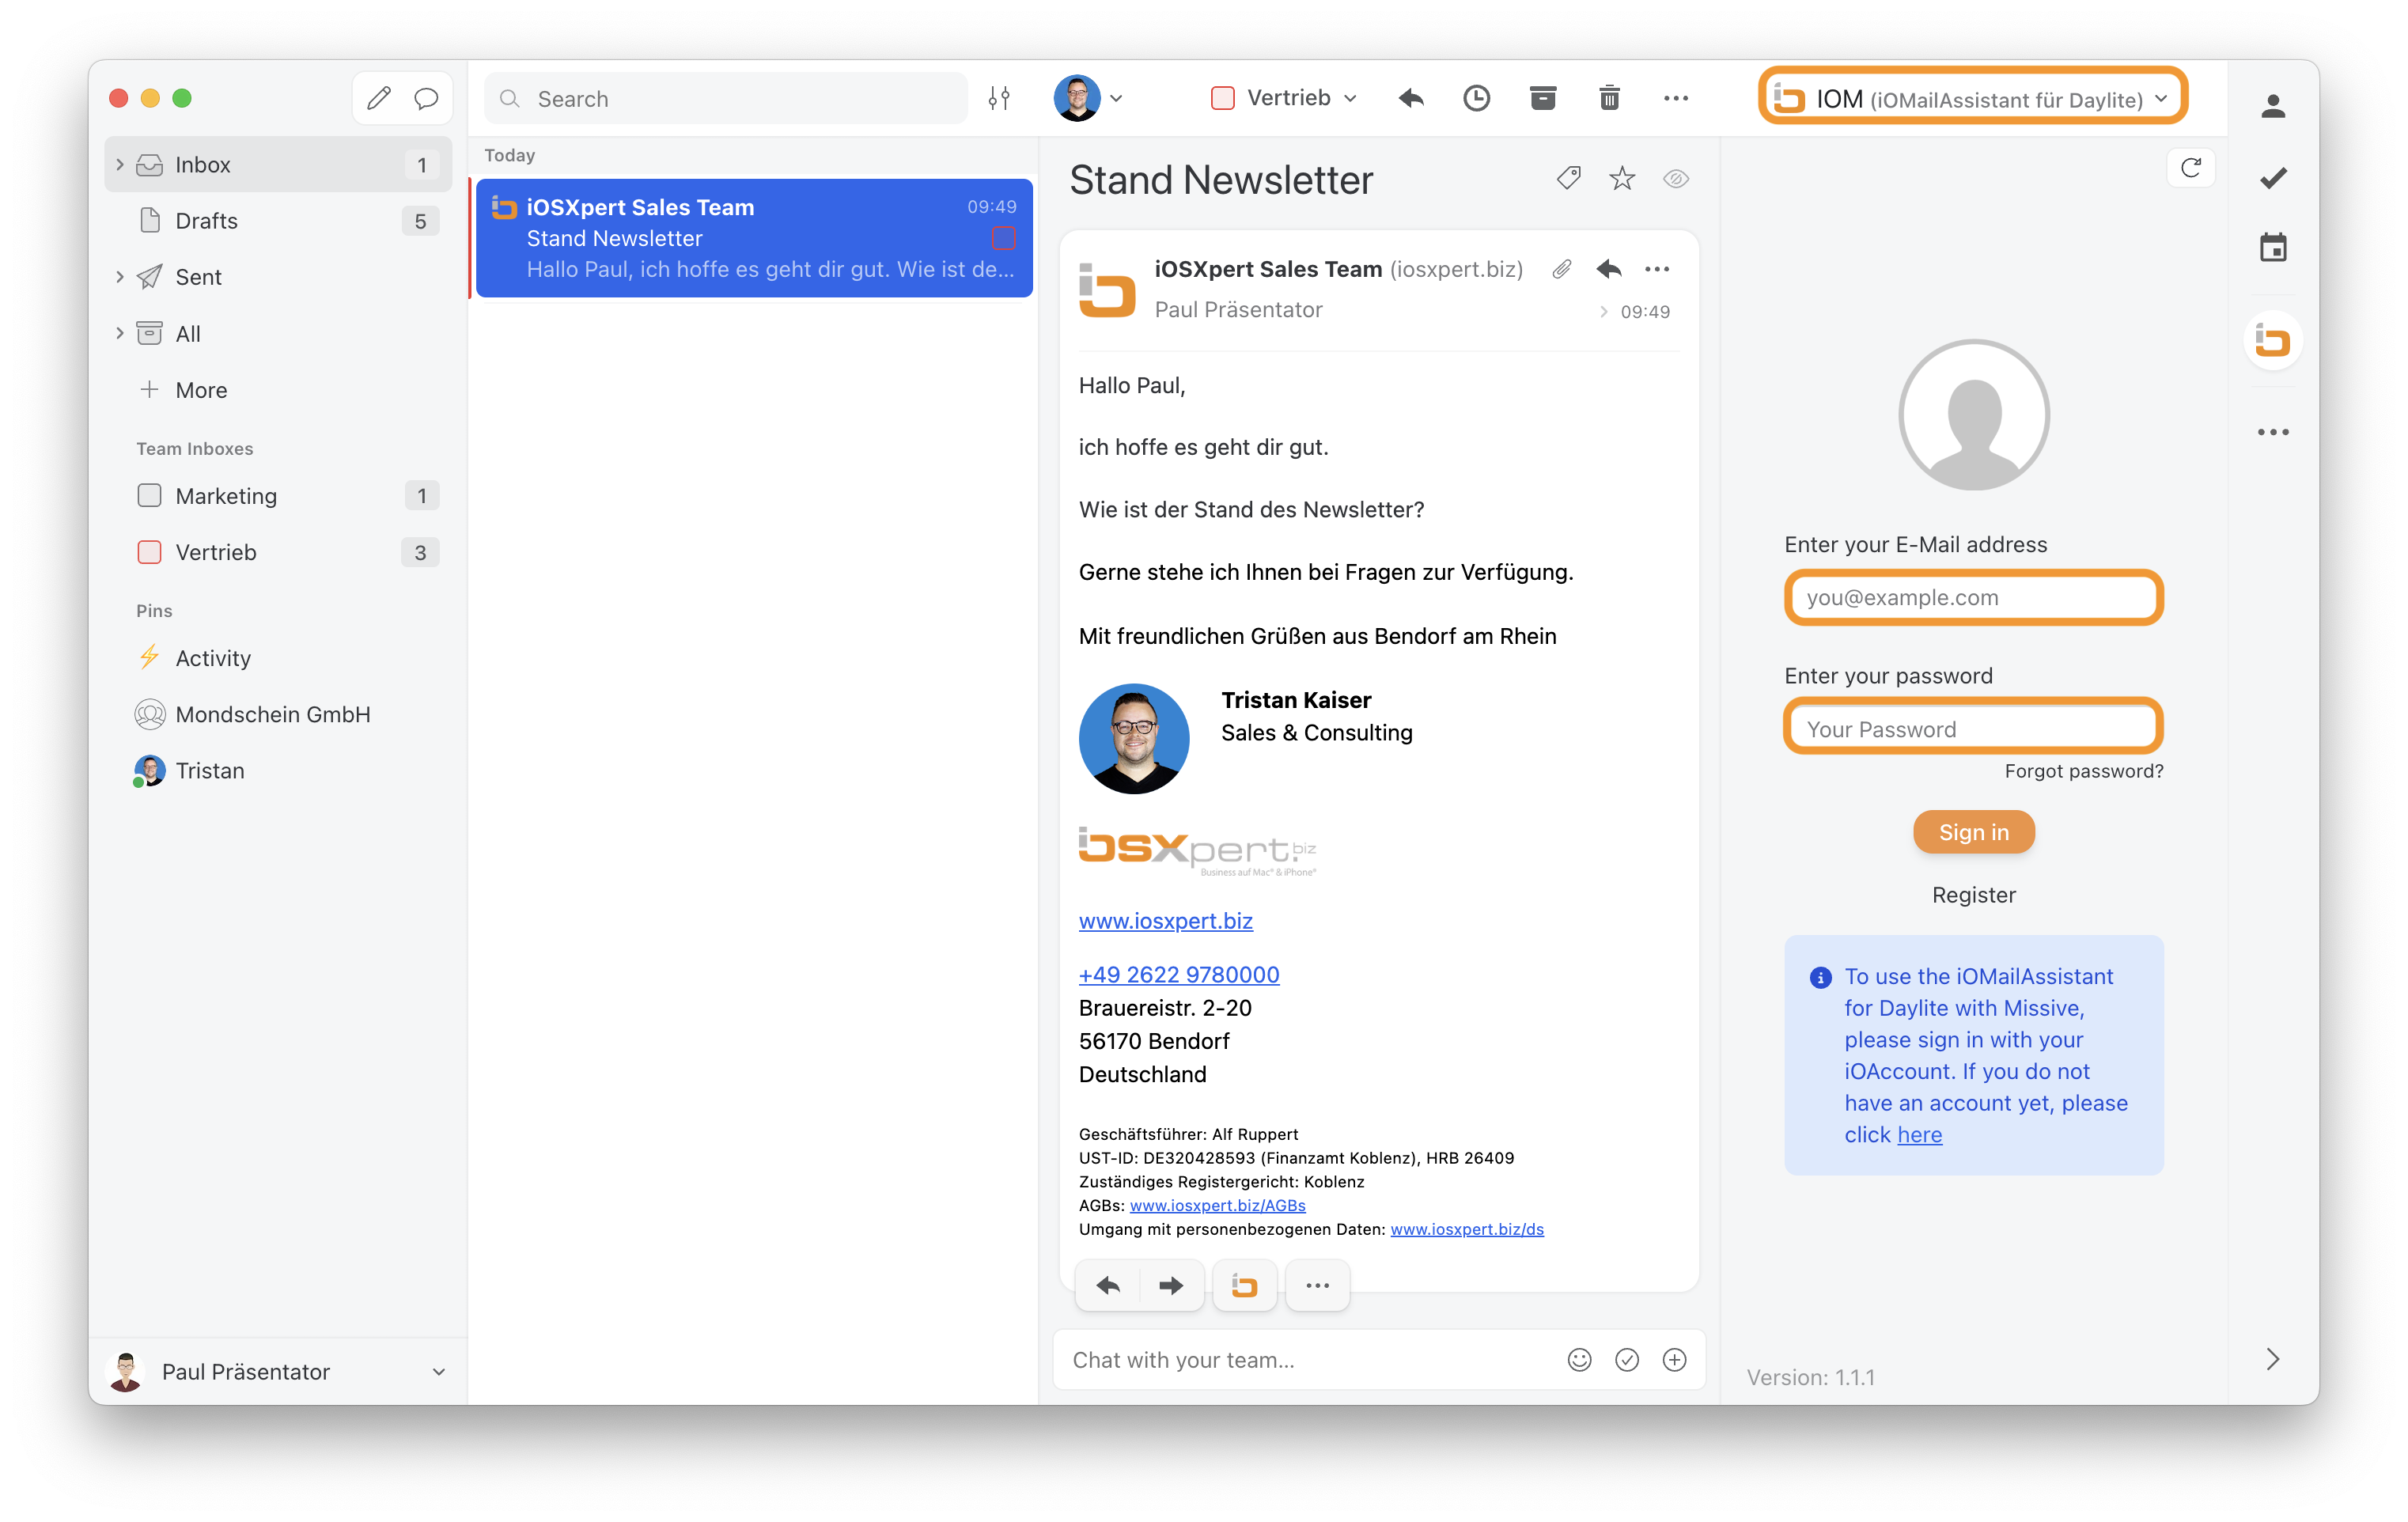The image size is (2408, 1522).
Task: Select the Inbox folder
Action: point(278,164)
